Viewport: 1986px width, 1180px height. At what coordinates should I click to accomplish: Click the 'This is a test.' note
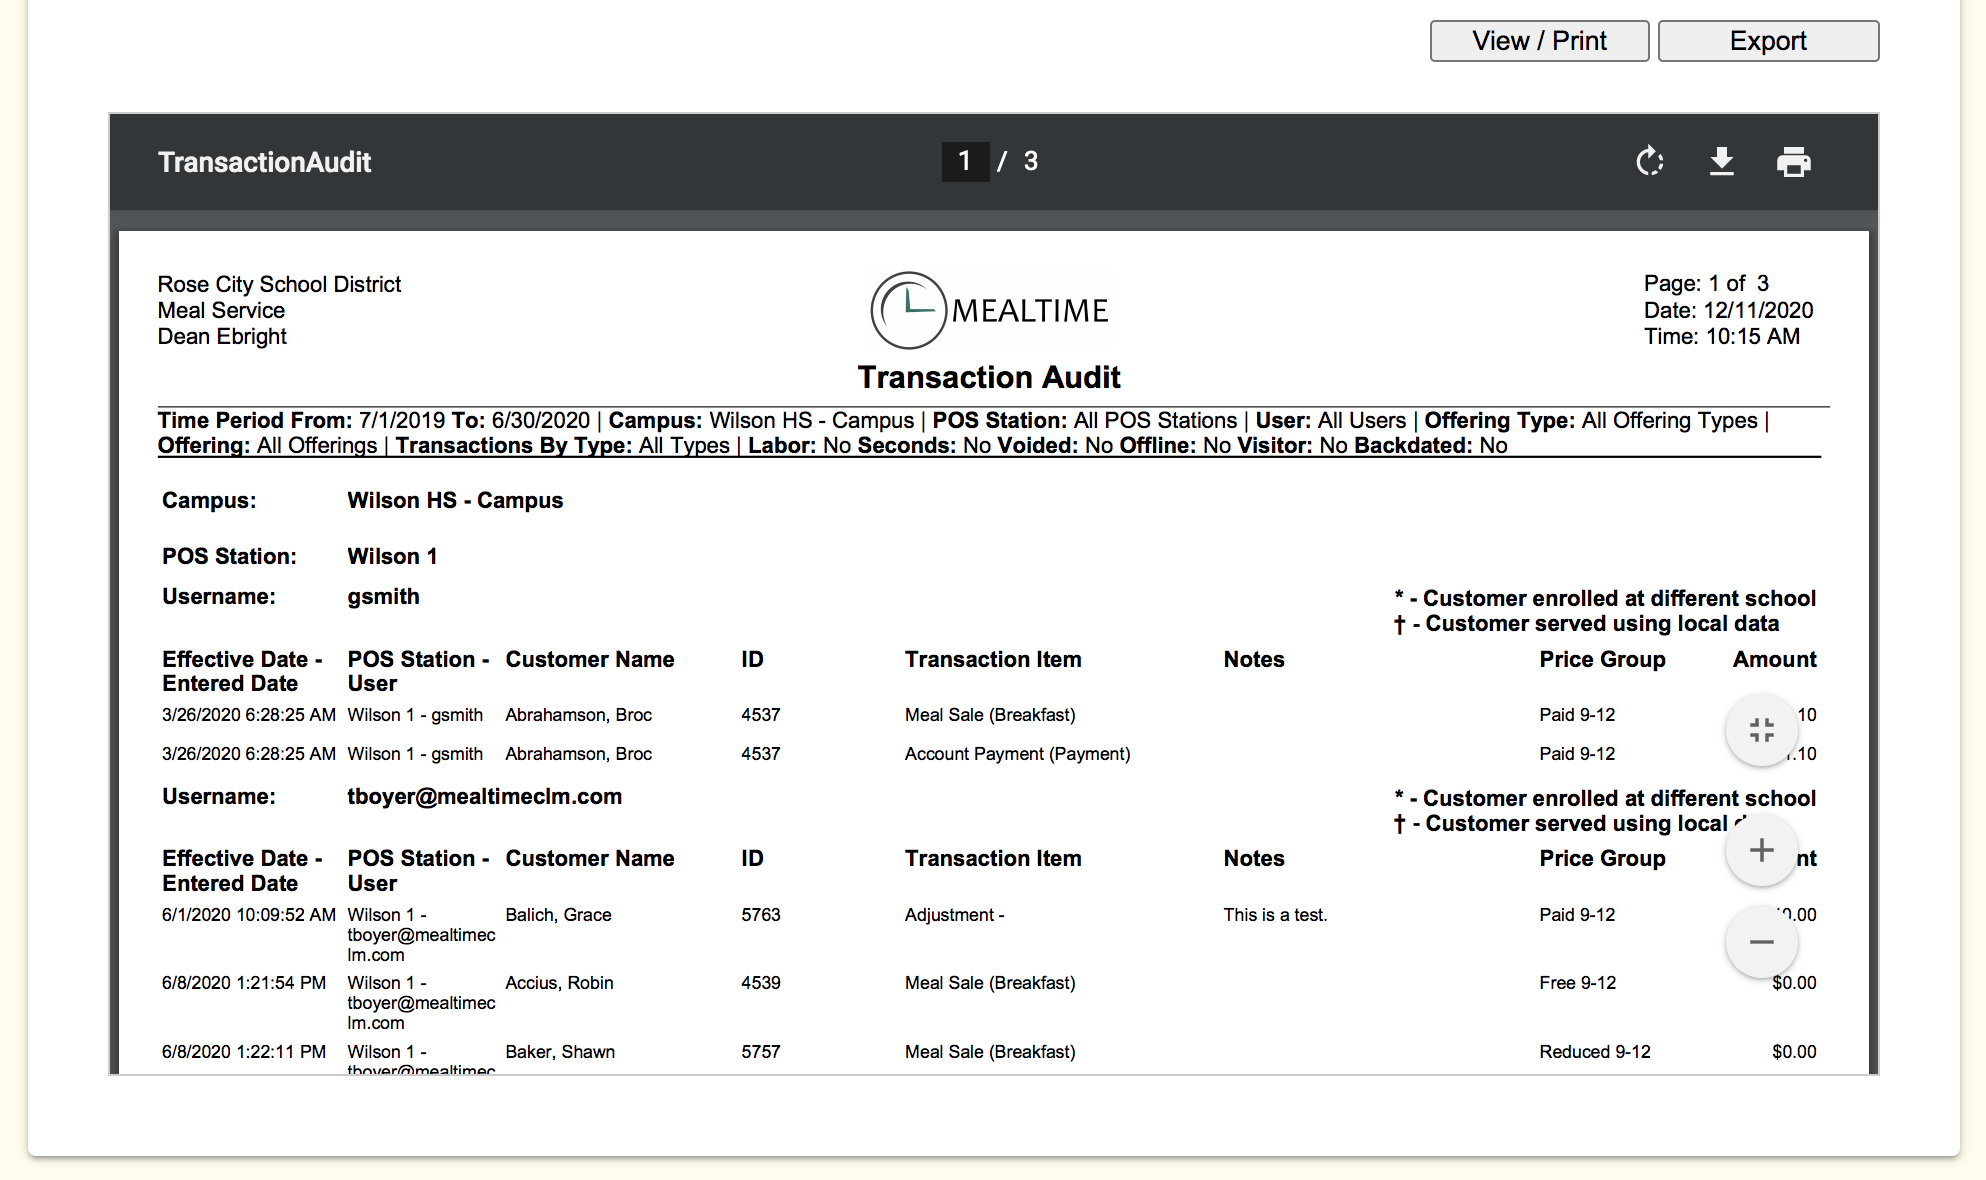[x=1275, y=914]
